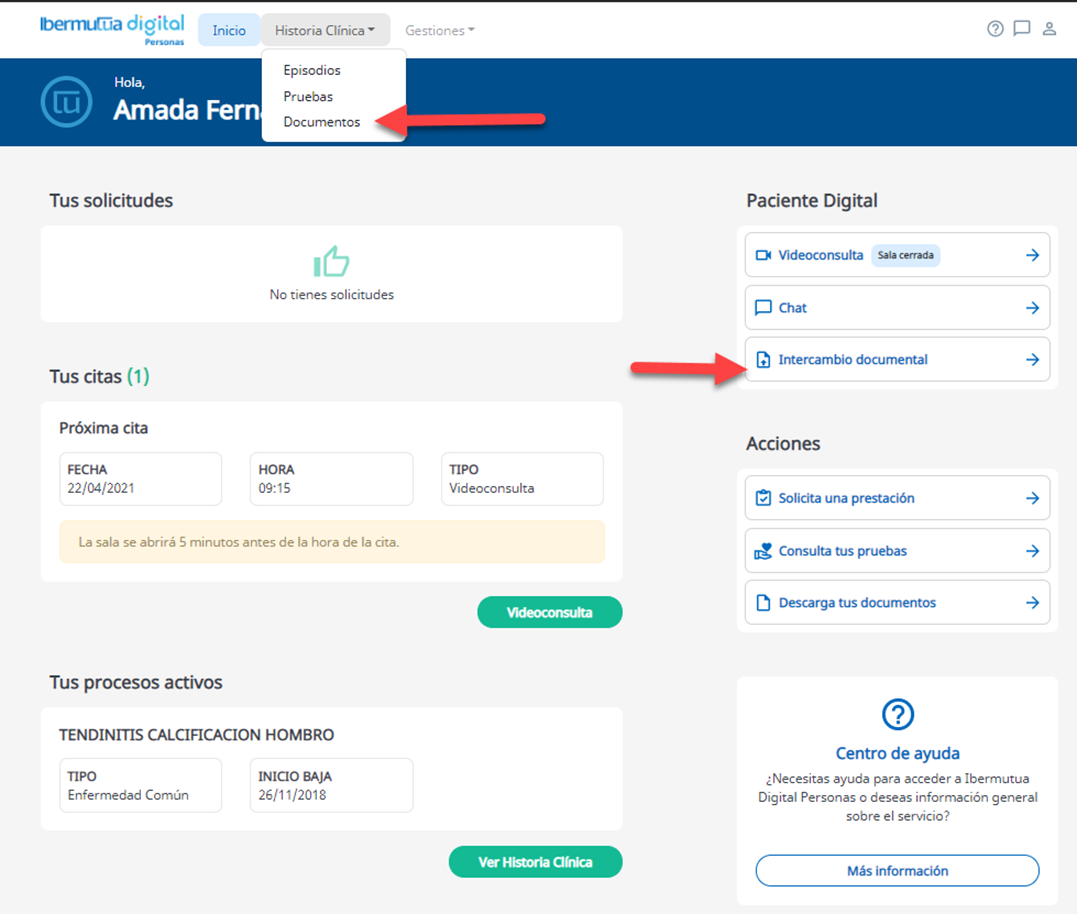Click the No tienes solicitudes message
1077x914 pixels.
click(x=332, y=295)
